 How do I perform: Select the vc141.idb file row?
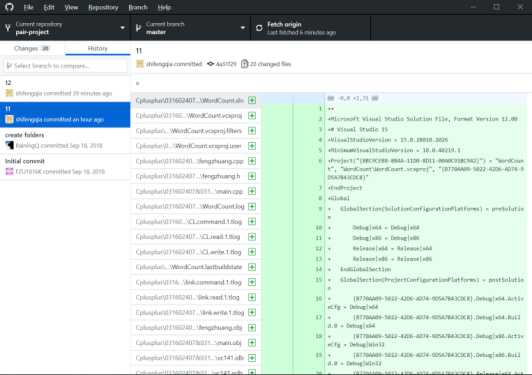pyautogui.click(x=195, y=358)
